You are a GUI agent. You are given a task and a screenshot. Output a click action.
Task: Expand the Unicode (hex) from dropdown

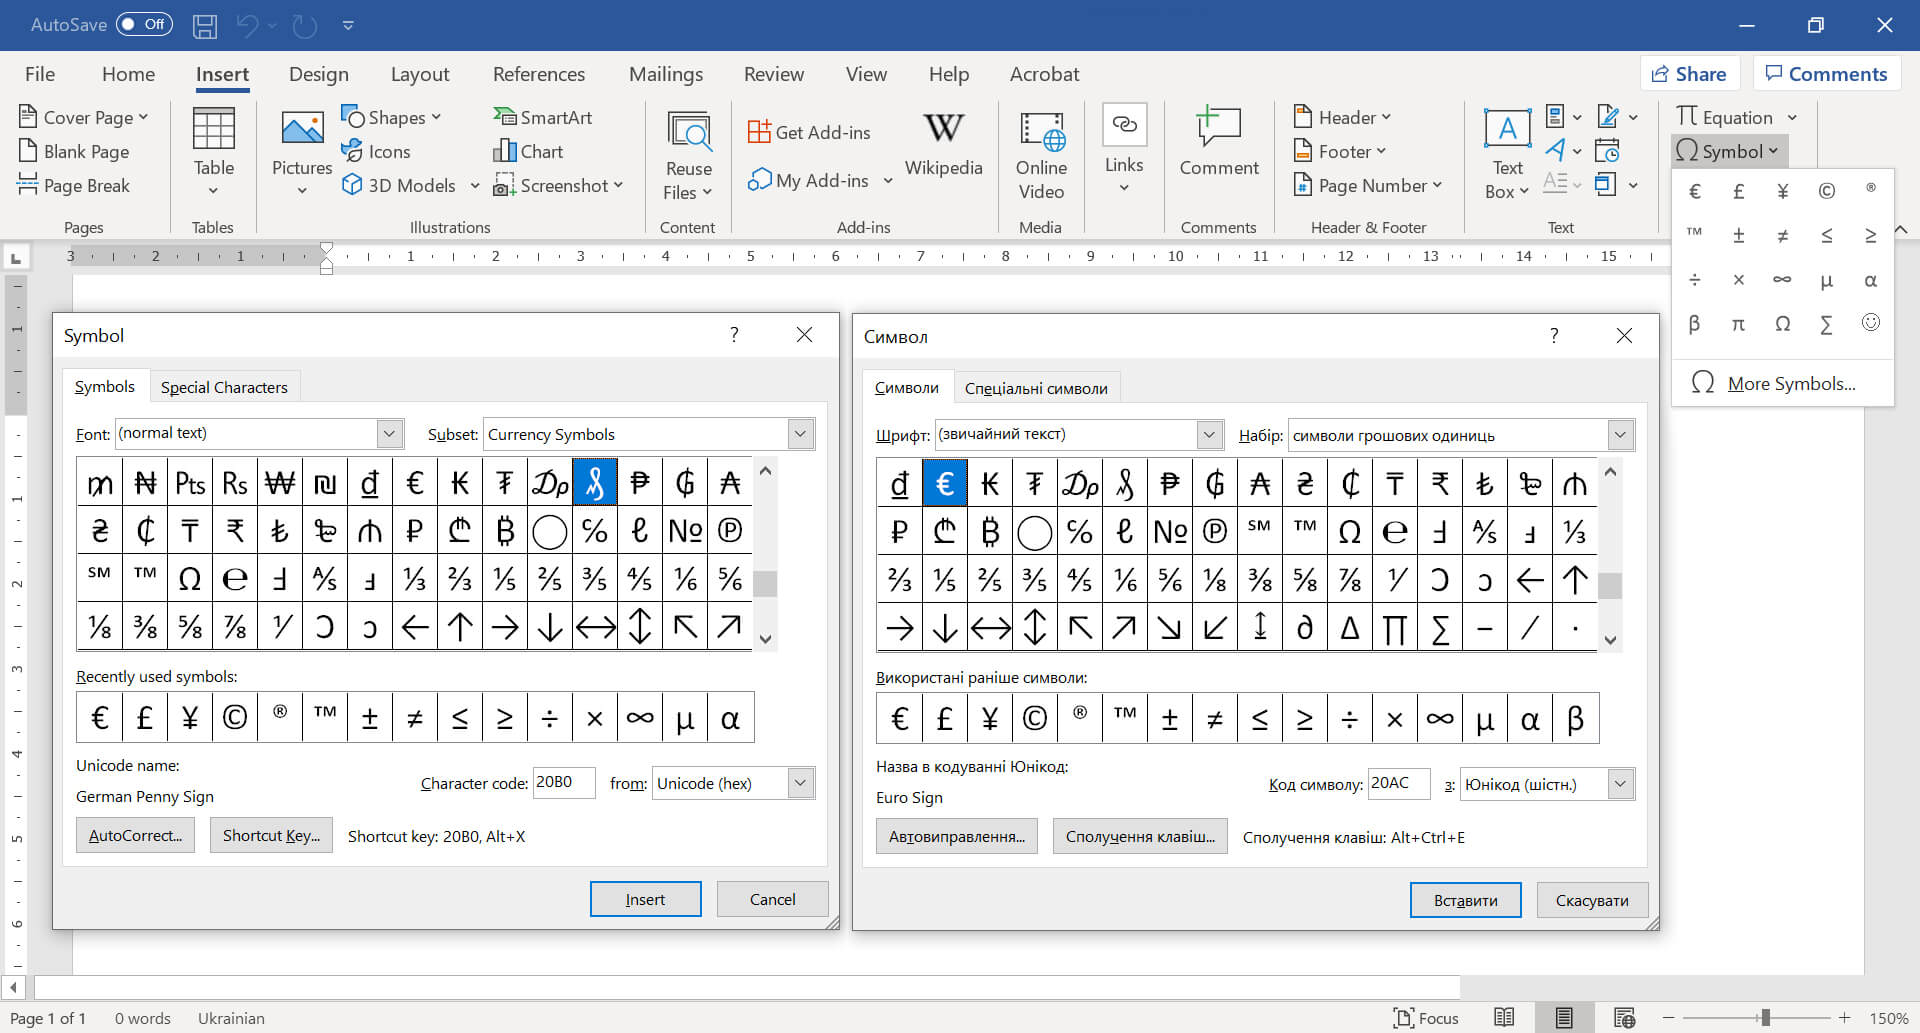pos(800,783)
